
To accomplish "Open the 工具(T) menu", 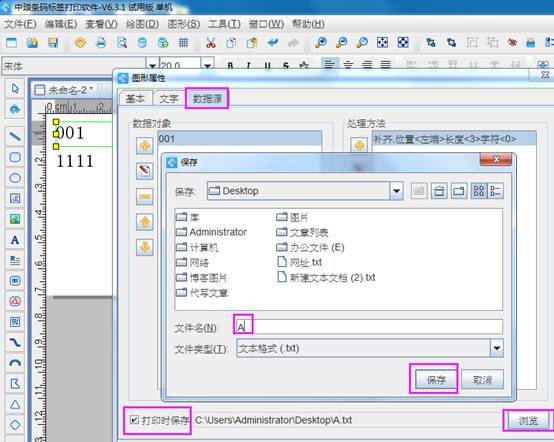I will [x=224, y=24].
